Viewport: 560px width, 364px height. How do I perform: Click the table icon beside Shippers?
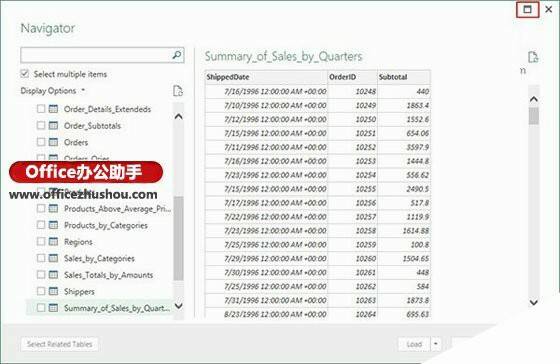click(x=53, y=291)
